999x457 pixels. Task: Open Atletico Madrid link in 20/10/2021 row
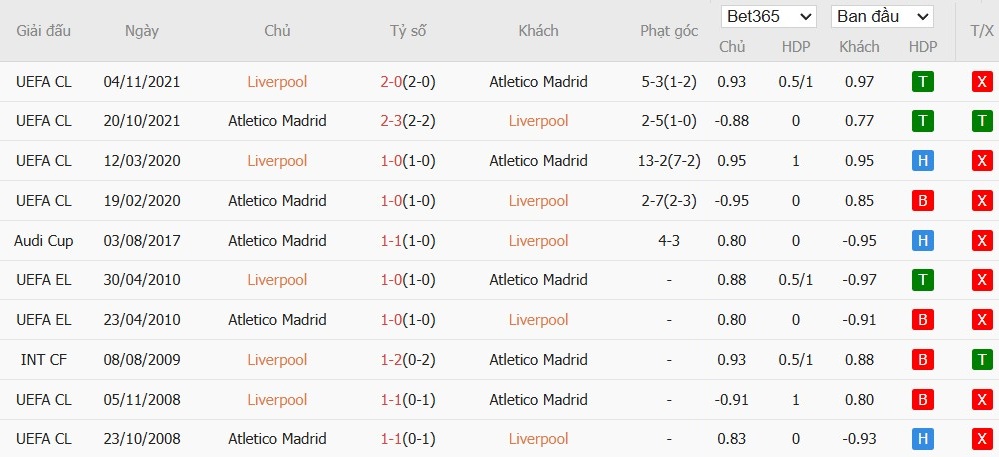(x=277, y=121)
